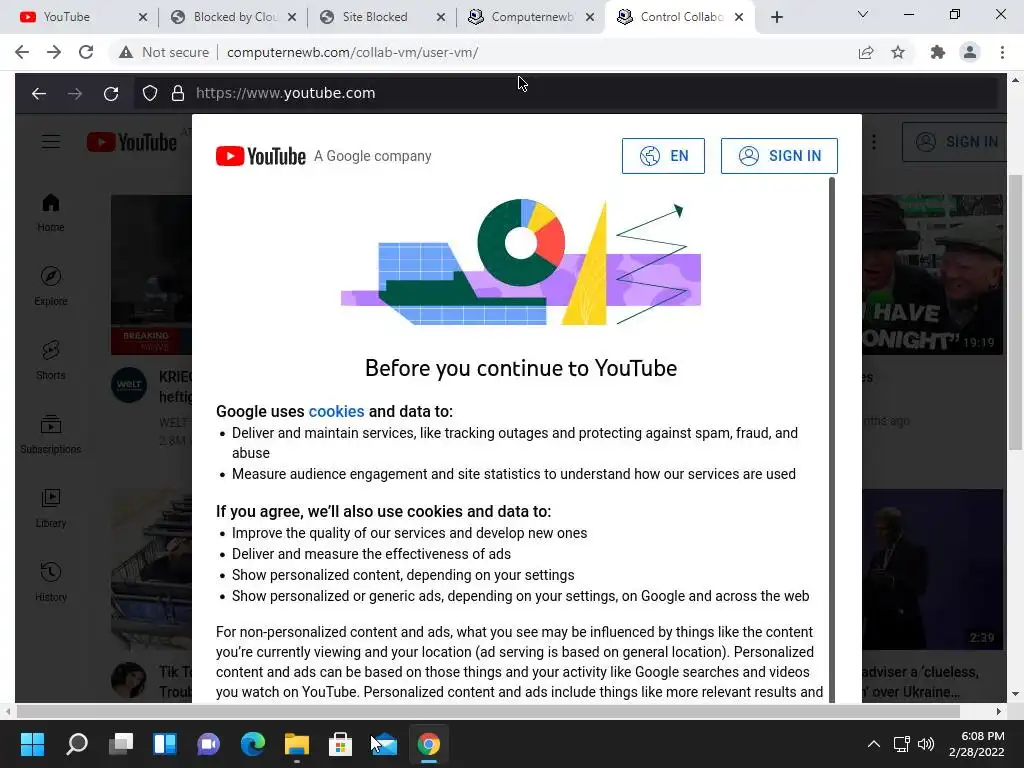The image size is (1024, 768).
Task: Open the clock showing 6:08 PM
Action: pos(977,744)
